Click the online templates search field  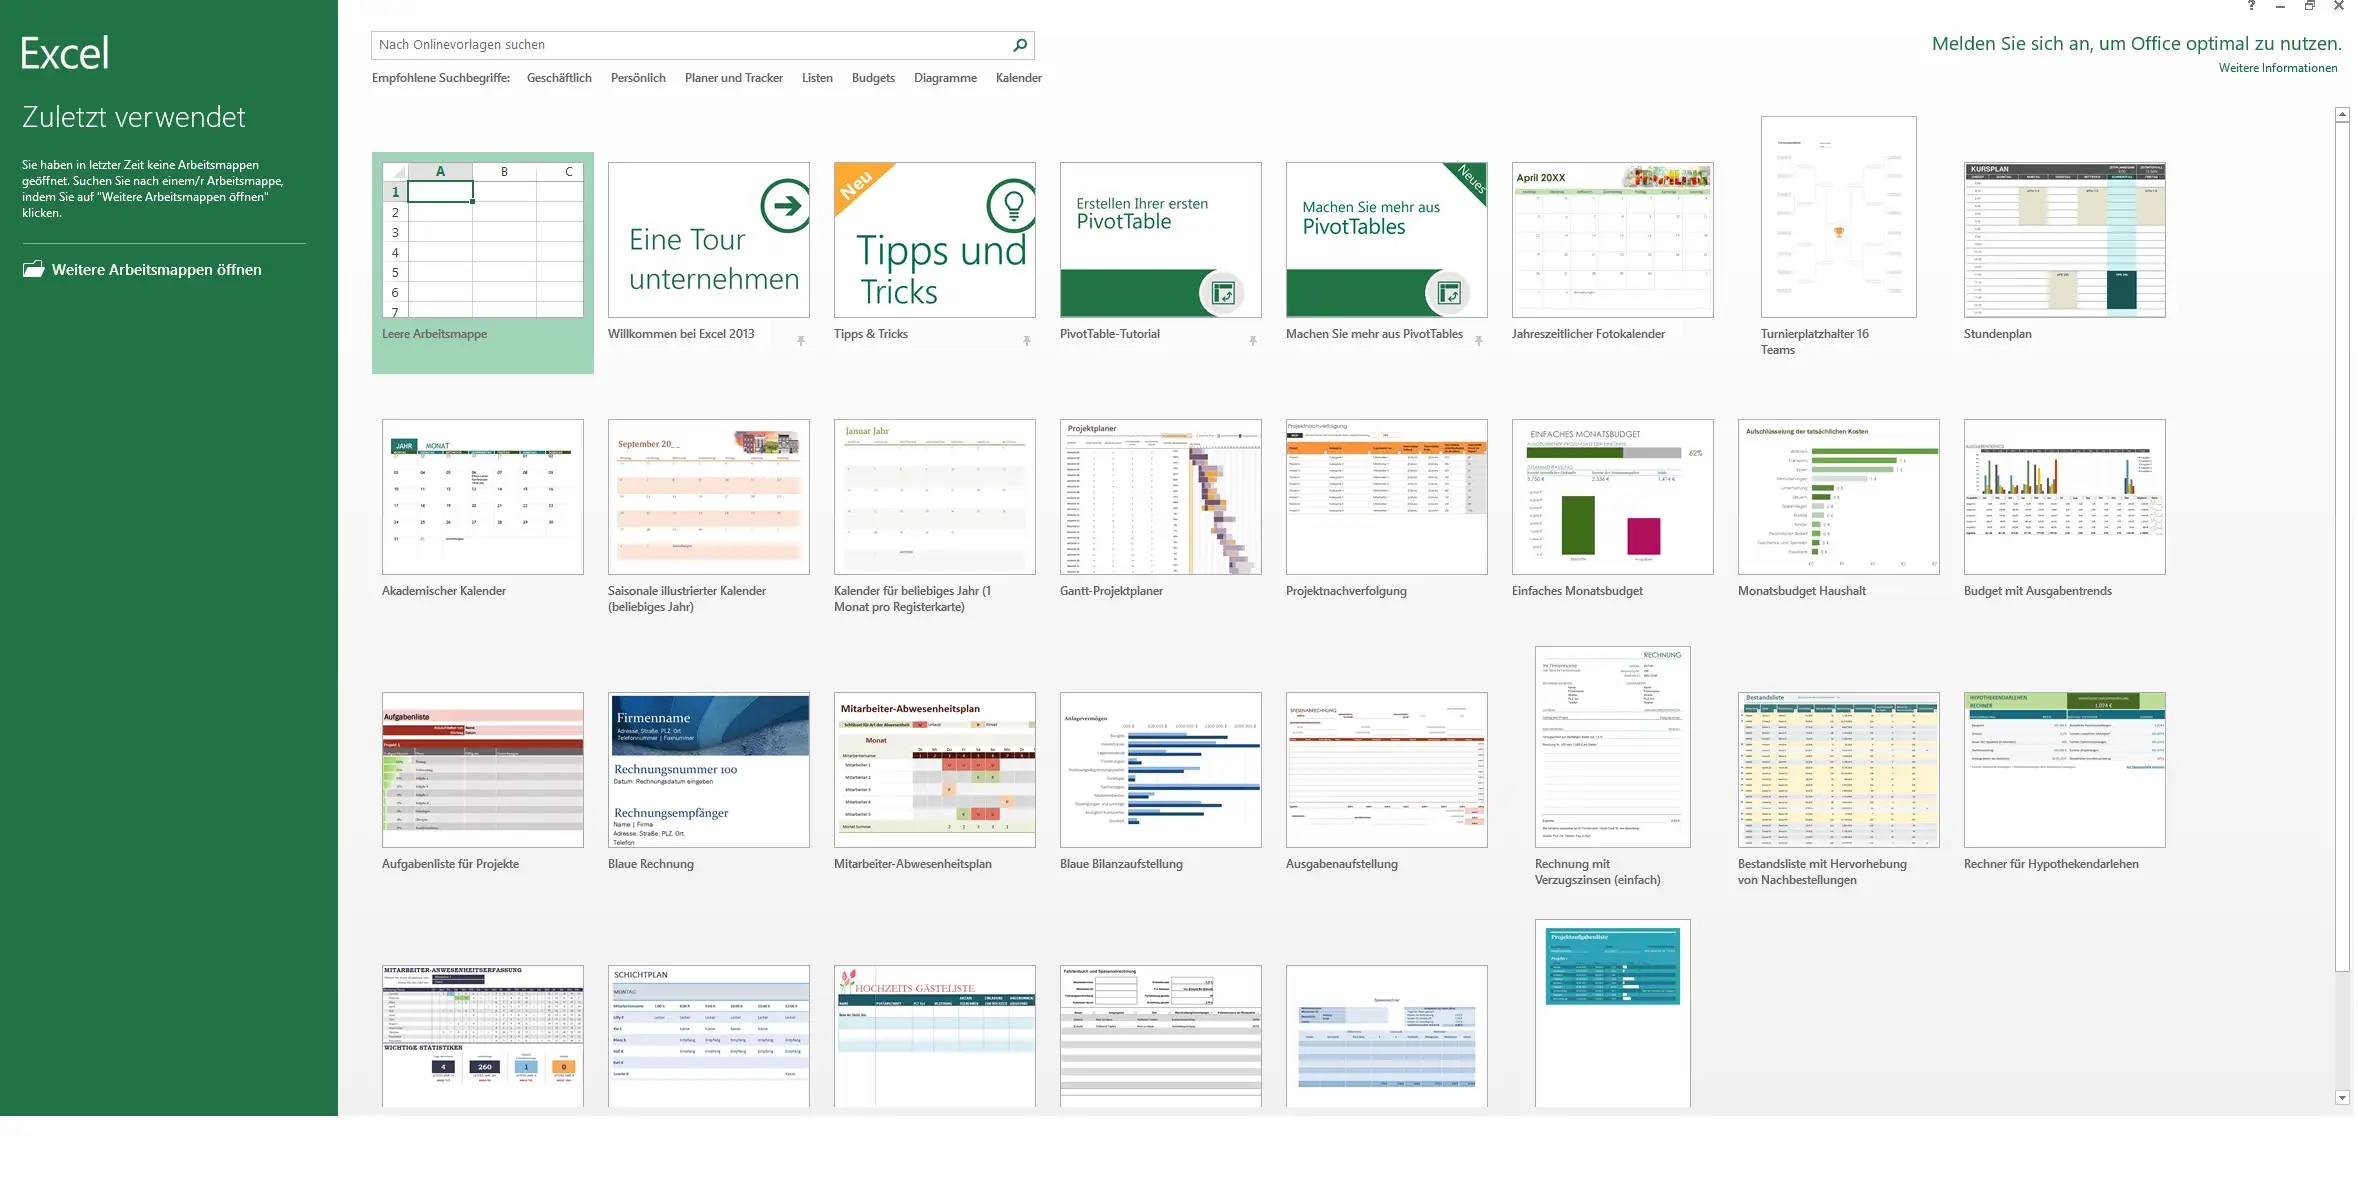tap(690, 45)
